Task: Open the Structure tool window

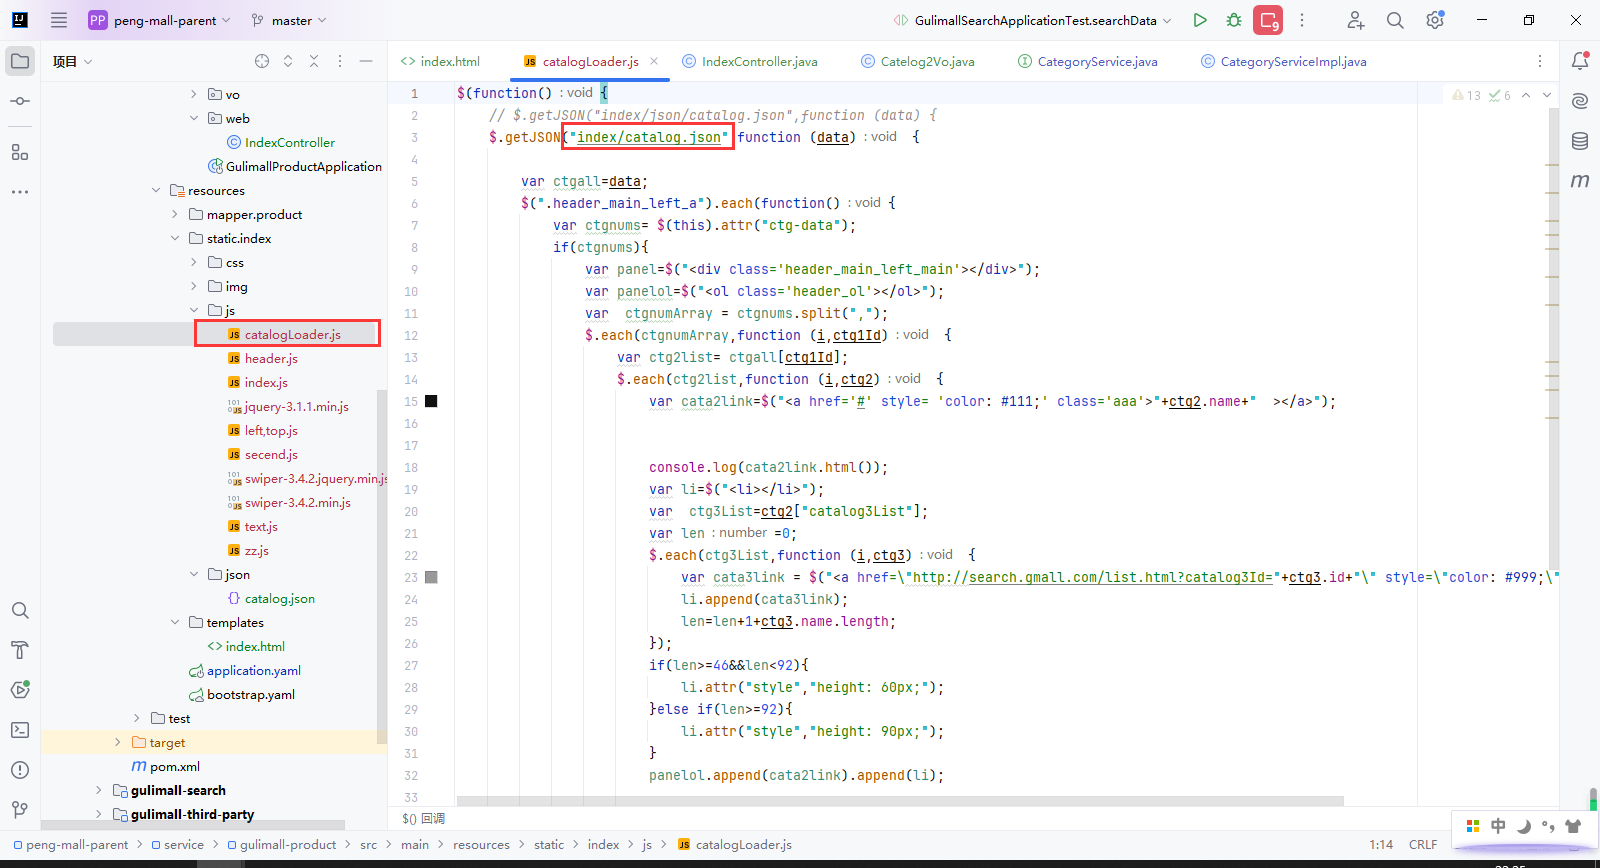Action: pos(20,152)
